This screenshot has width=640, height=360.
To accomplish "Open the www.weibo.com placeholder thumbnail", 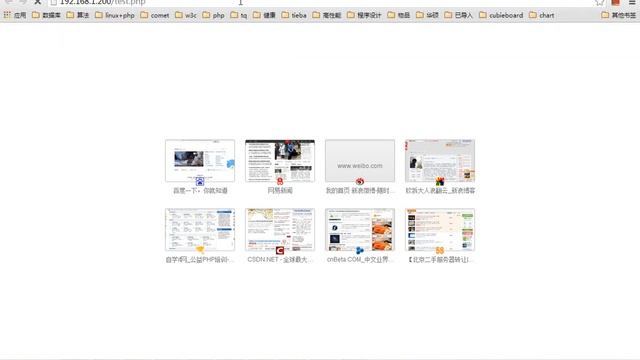I will pos(360,160).
